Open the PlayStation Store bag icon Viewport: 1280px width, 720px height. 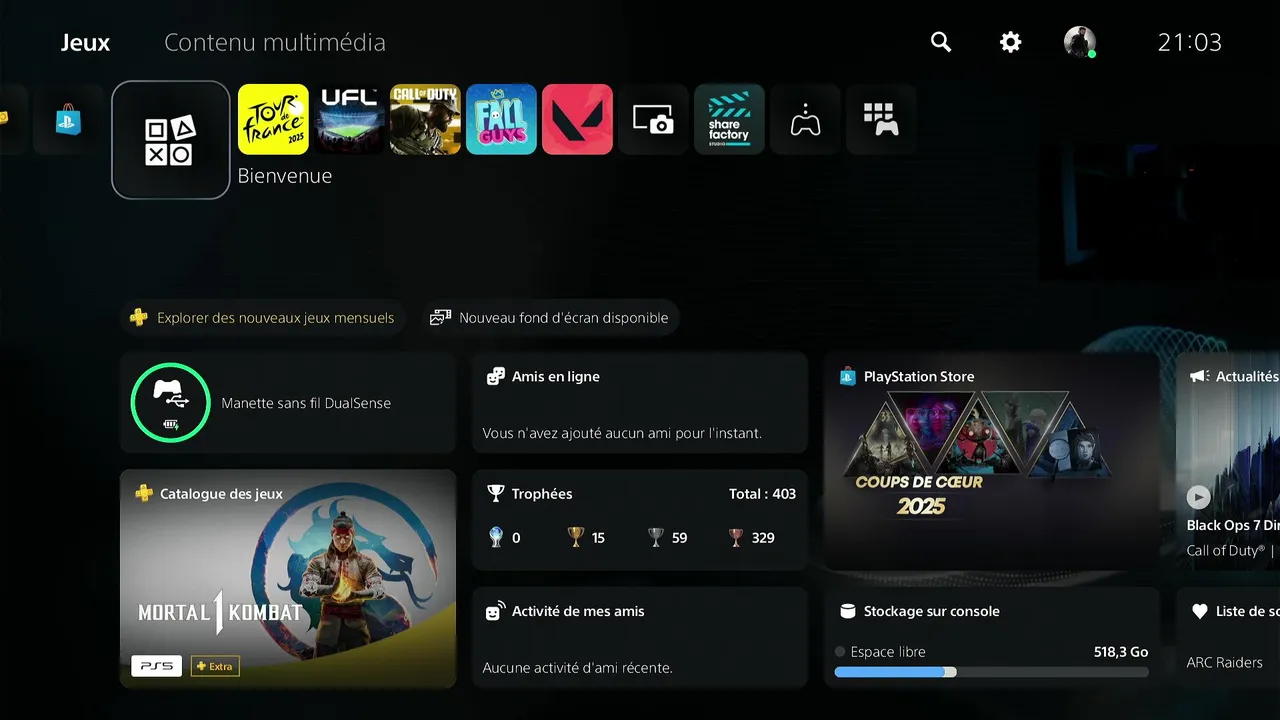point(68,119)
